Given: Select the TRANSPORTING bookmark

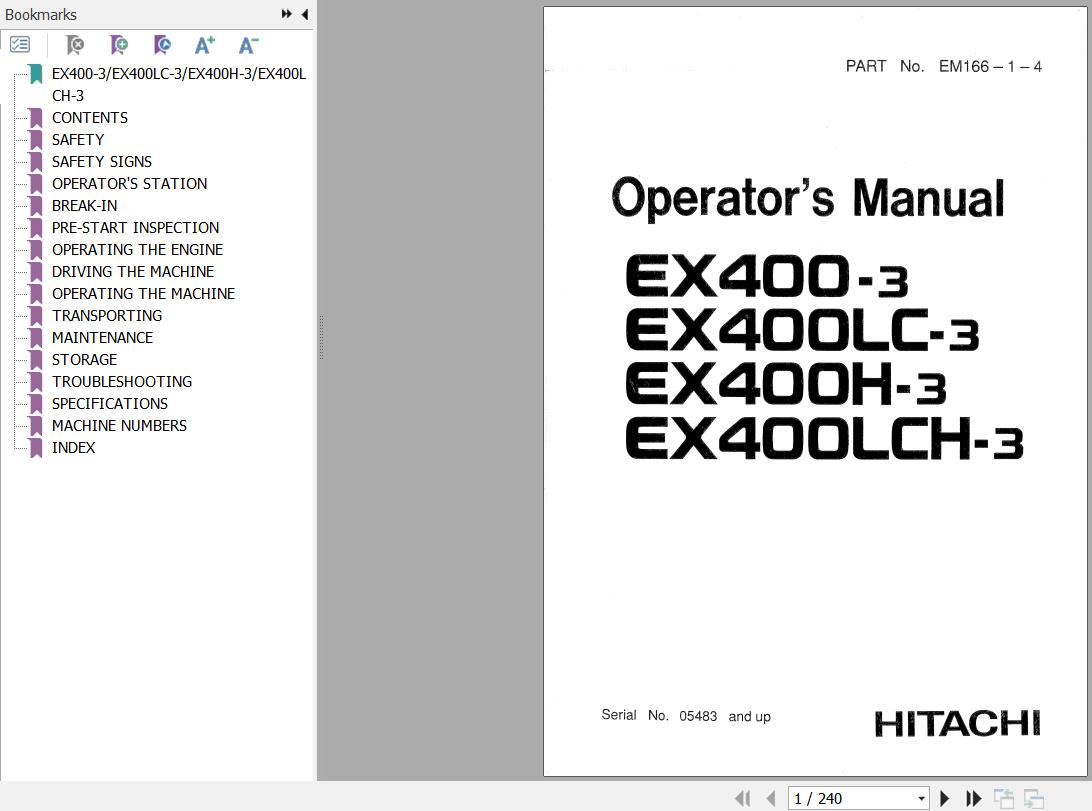Looking at the screenshot, I should 107,316.
